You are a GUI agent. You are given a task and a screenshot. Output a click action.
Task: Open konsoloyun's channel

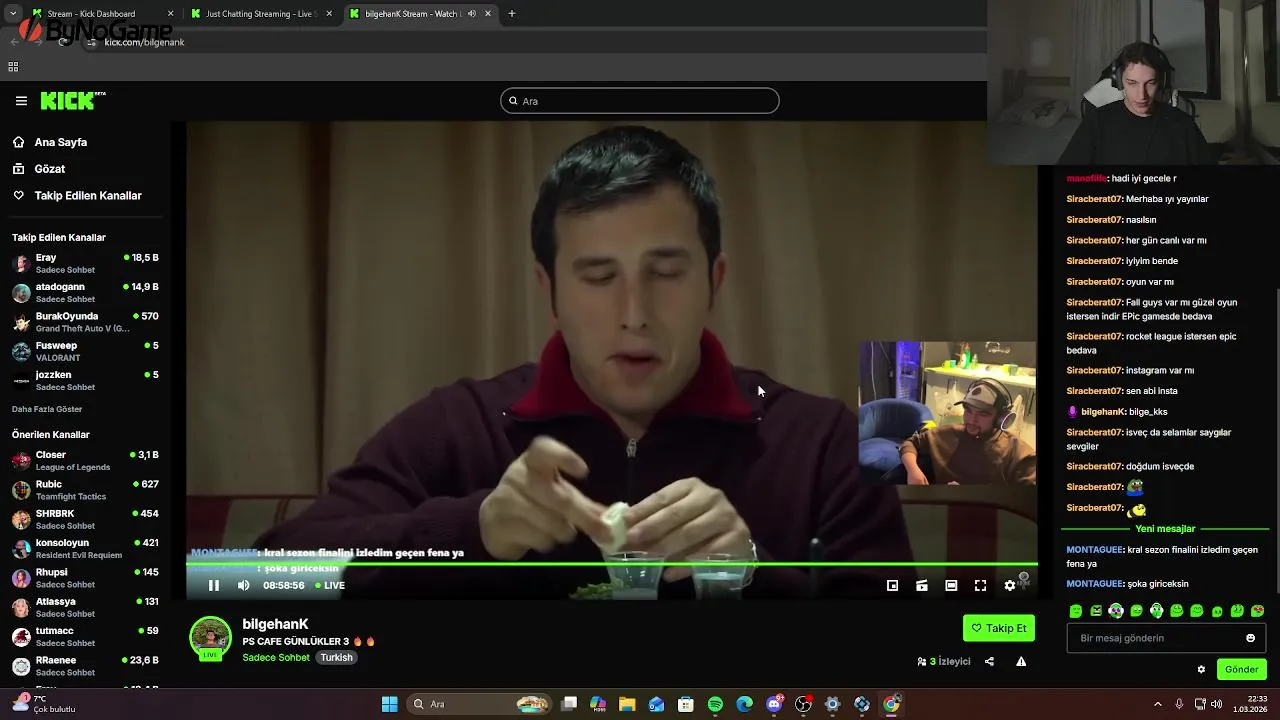pyautogui.click(x=85, y=548)
